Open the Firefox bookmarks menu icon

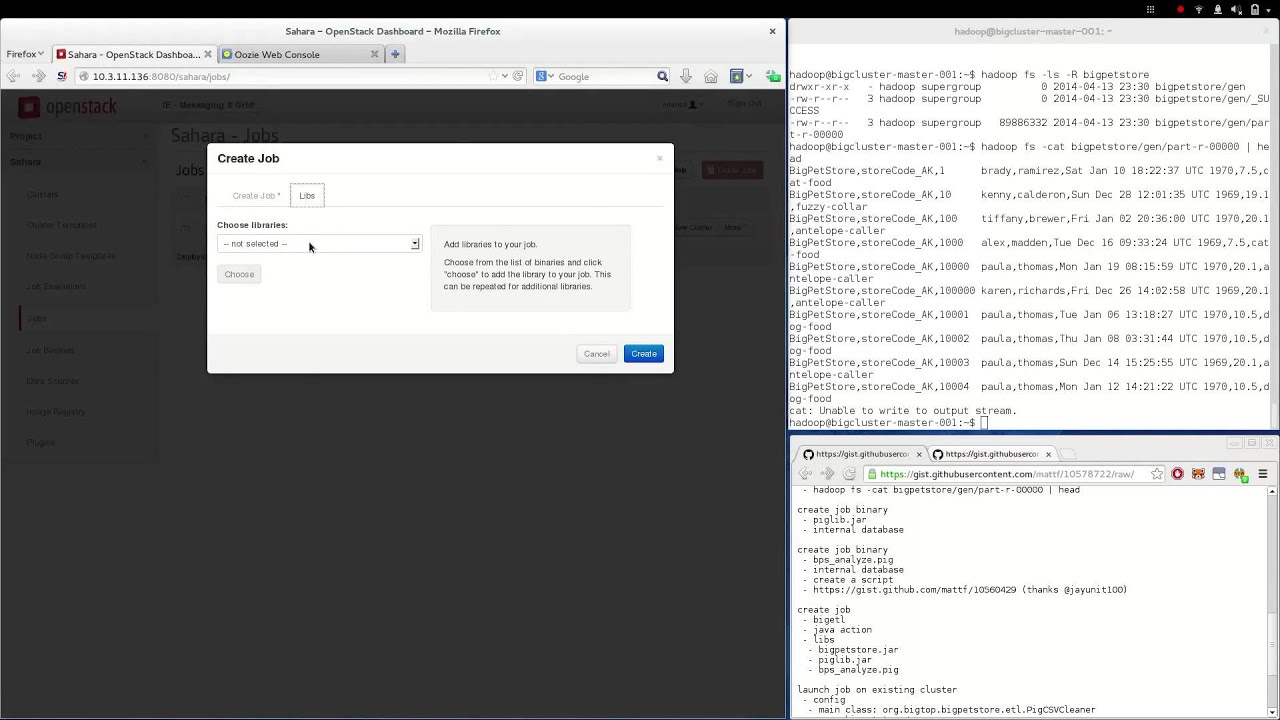[738, 76]
